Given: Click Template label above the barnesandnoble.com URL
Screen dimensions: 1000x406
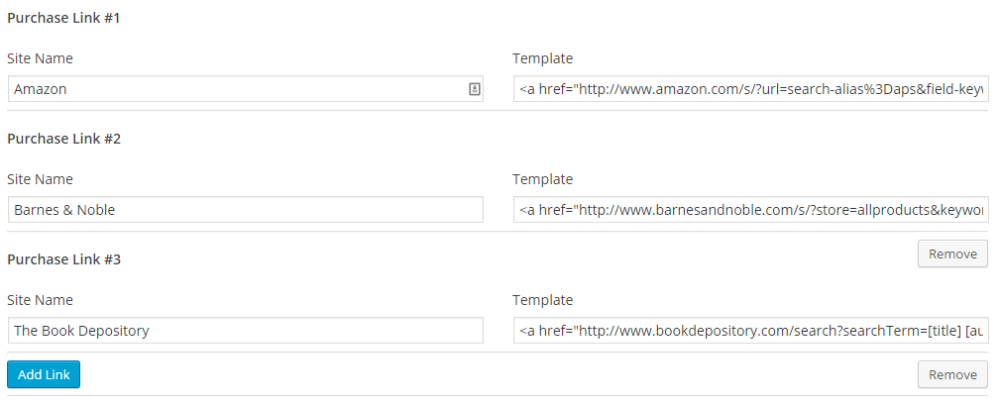Looking at the screenshot, I should click(x=543, y=179).
